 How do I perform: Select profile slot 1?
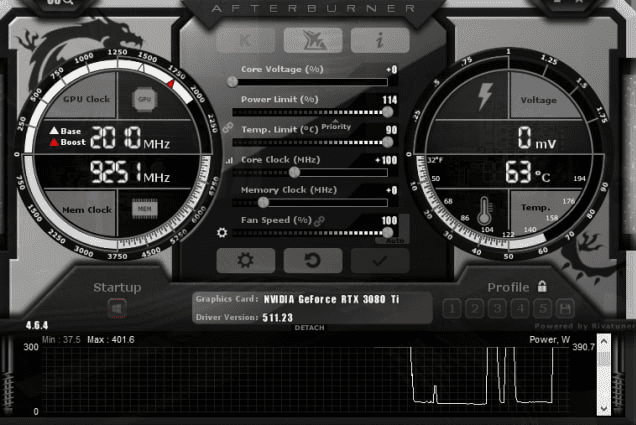(x=452, y=309)
